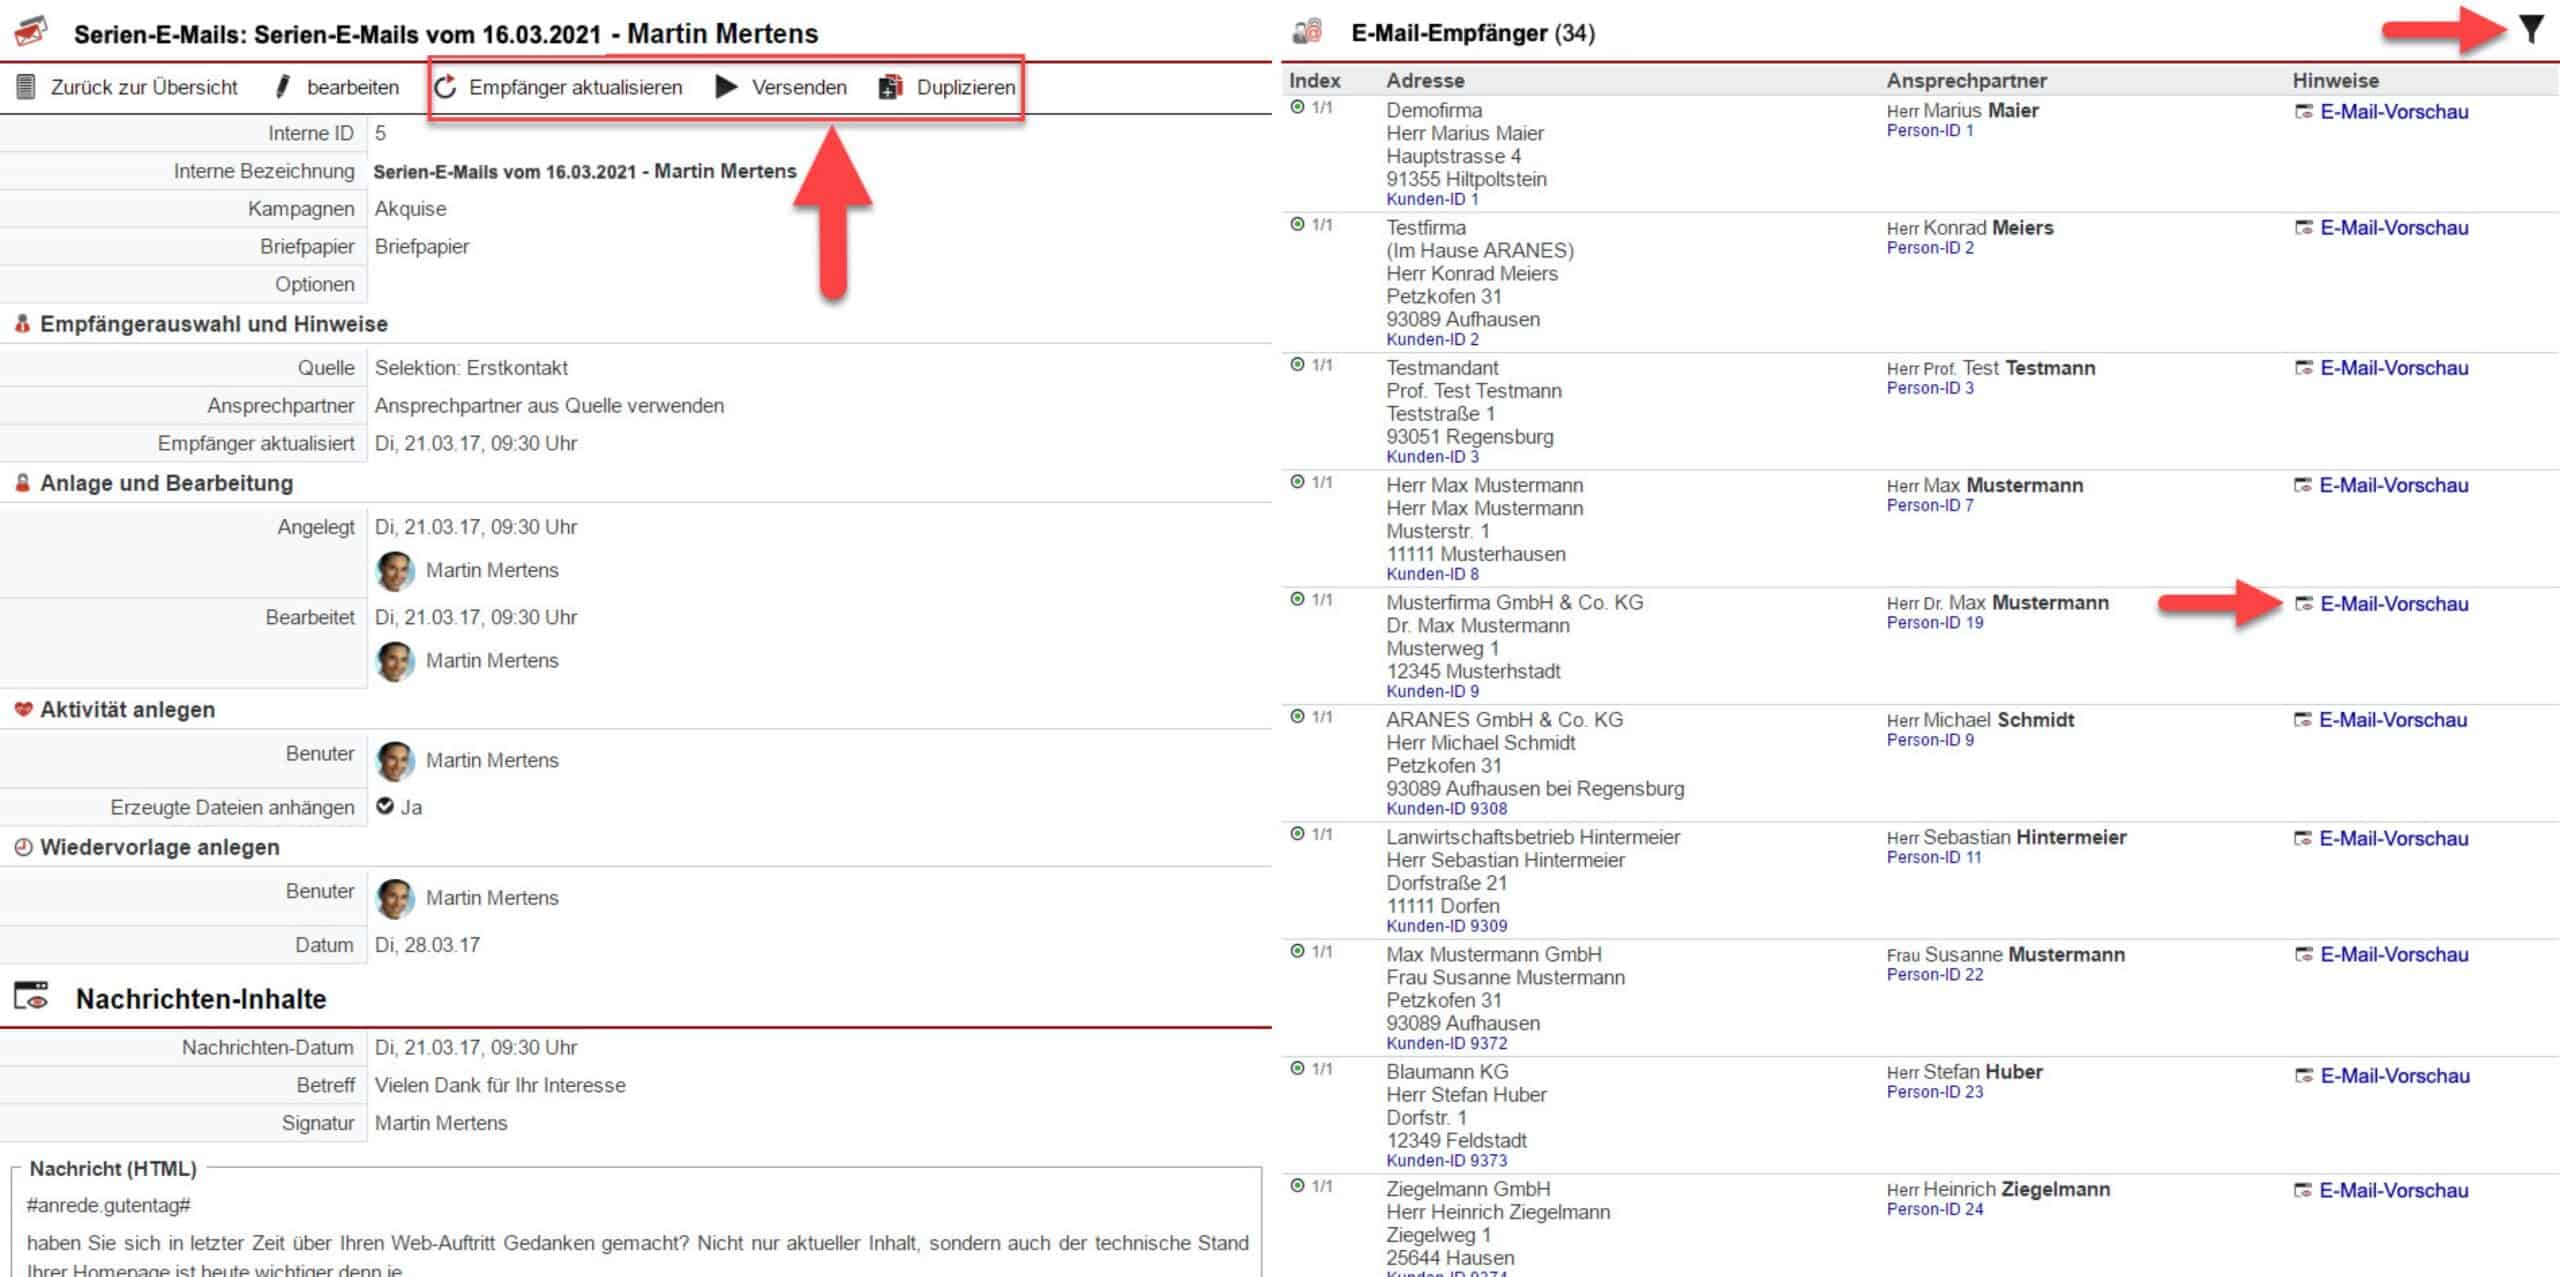This screenshot has width=2560, height=1277.
Task: Click the E-Mail-Empfänger header icon
Action: click(x=1307, y=32)
